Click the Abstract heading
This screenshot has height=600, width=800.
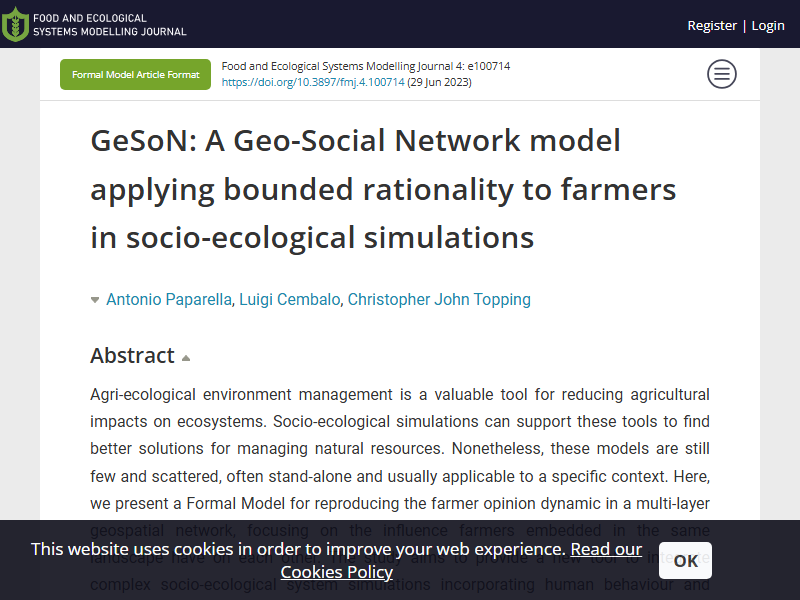point(132,356)
